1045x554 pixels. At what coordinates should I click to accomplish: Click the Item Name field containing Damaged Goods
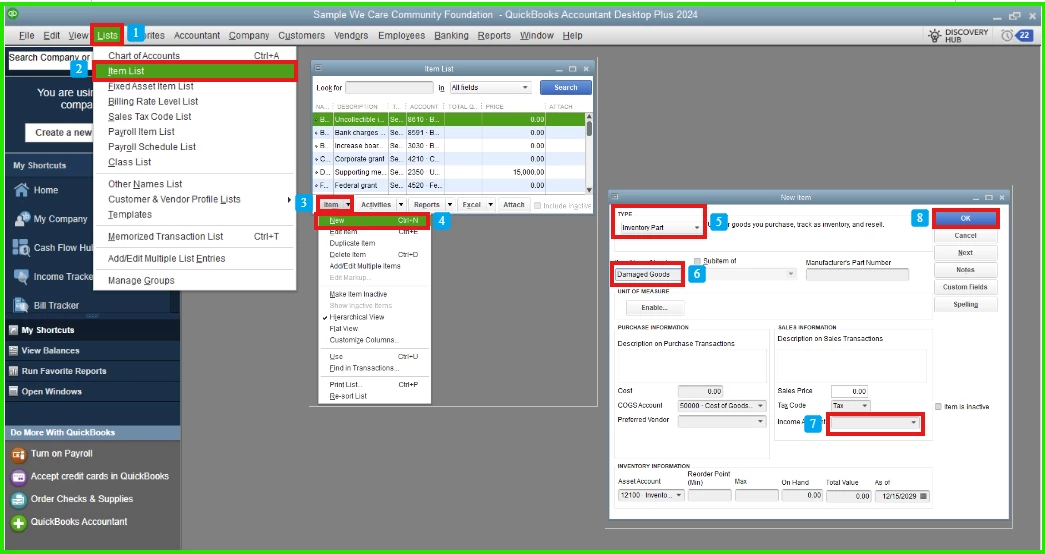click(648, 274)
